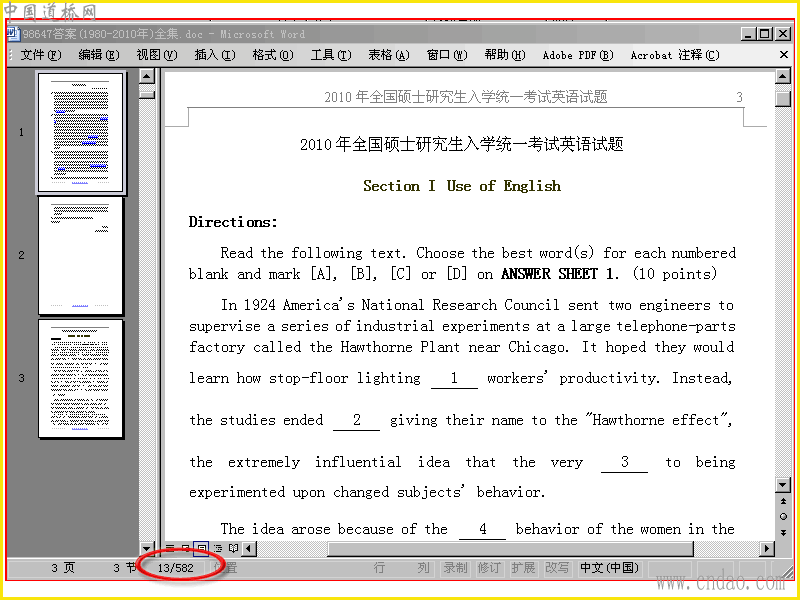Switch to Outline view icon
This screenshot has width=800, height=600.
[x=218, y=548]
